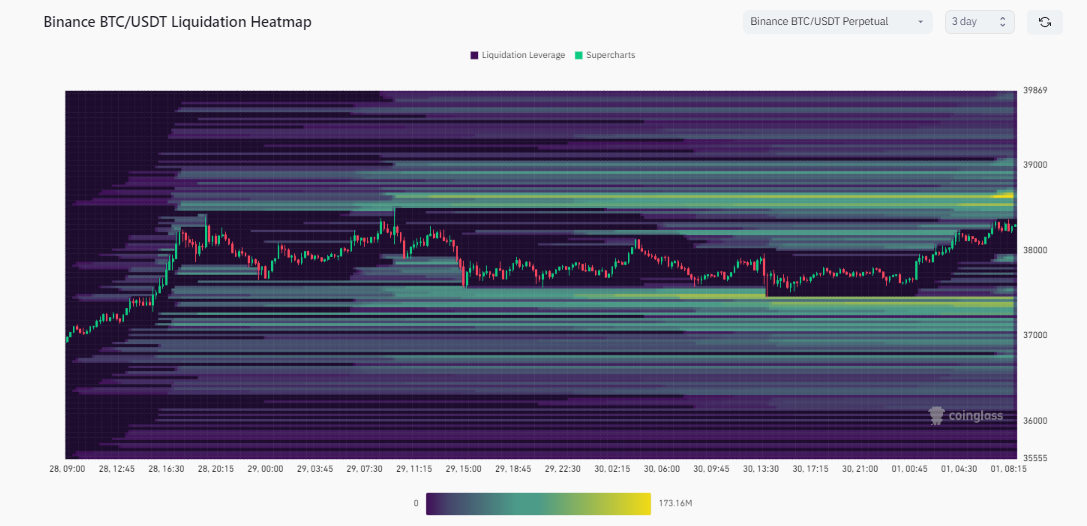Click the 28, 09:00 time axis label
1087x526 pixels.
tap(67, 468)
